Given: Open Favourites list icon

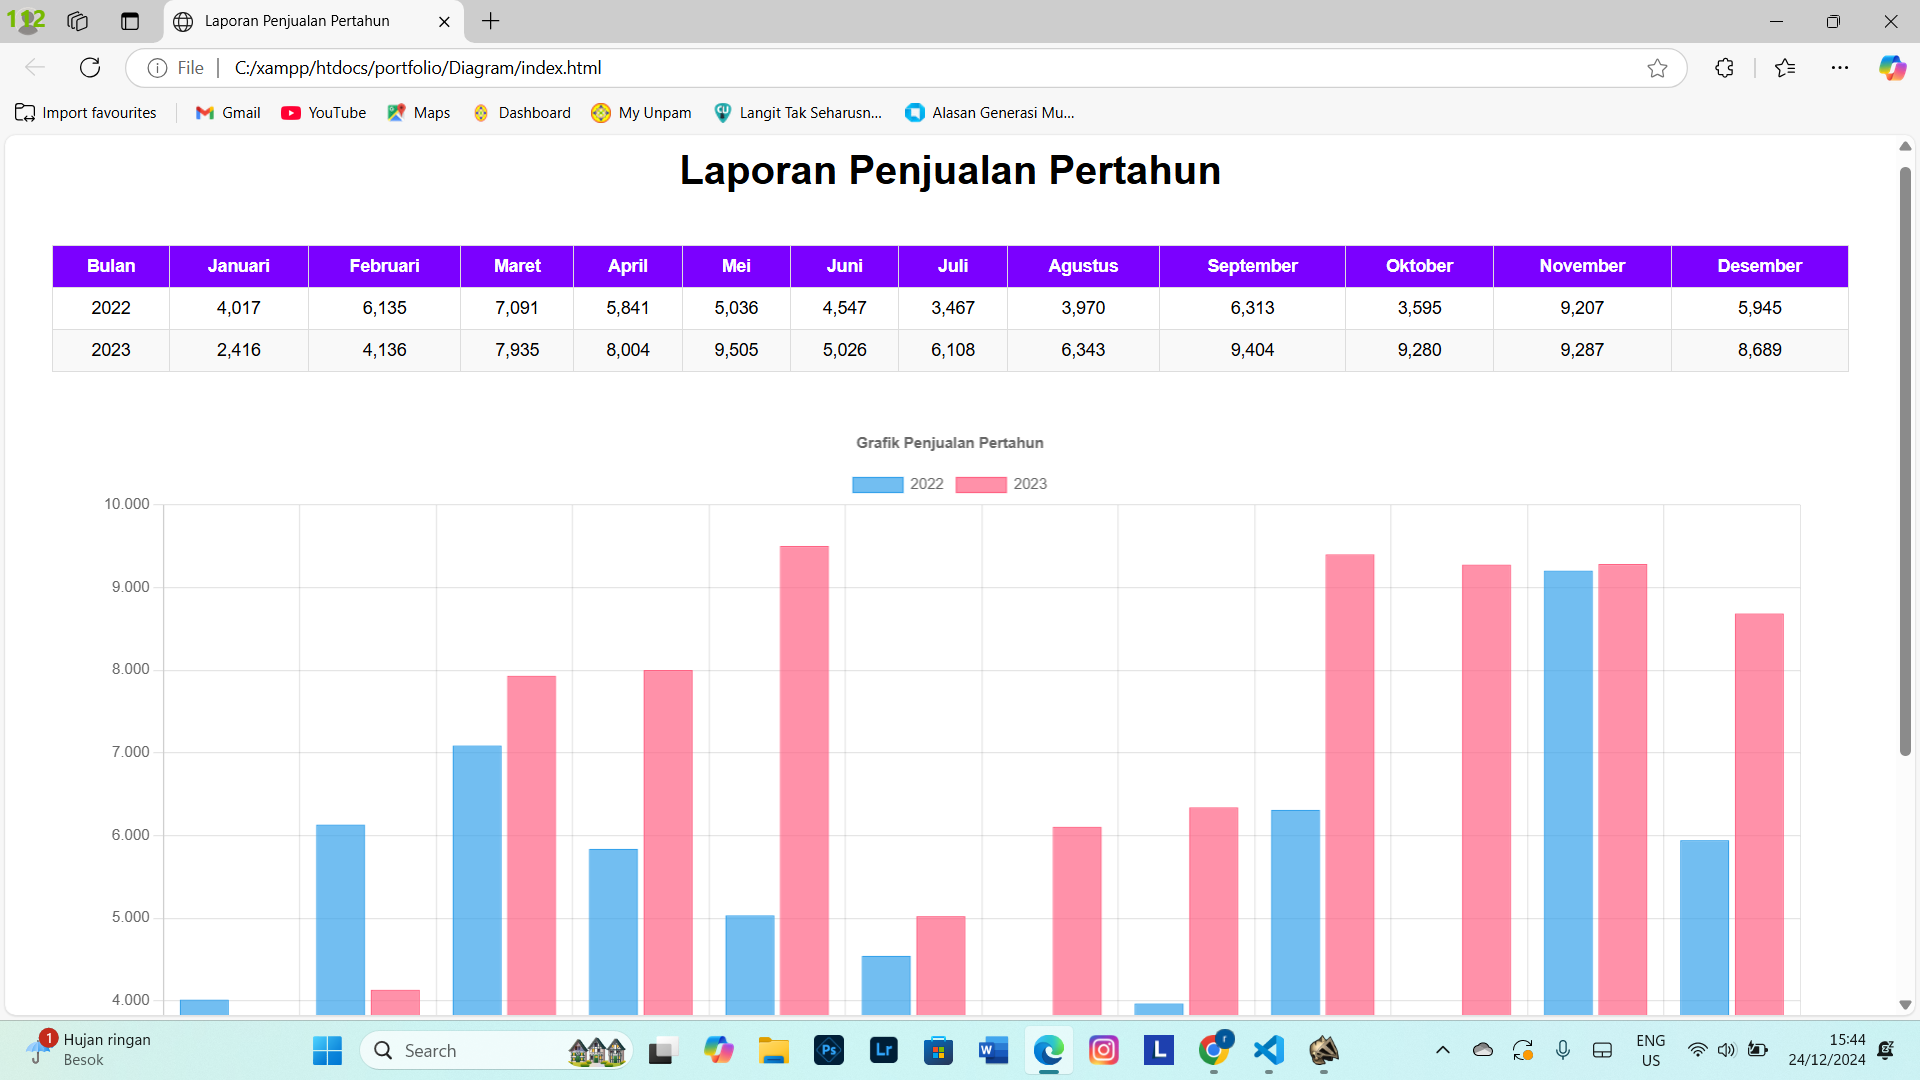Looking at the screenshot, I should click(x=1785, y=68).
